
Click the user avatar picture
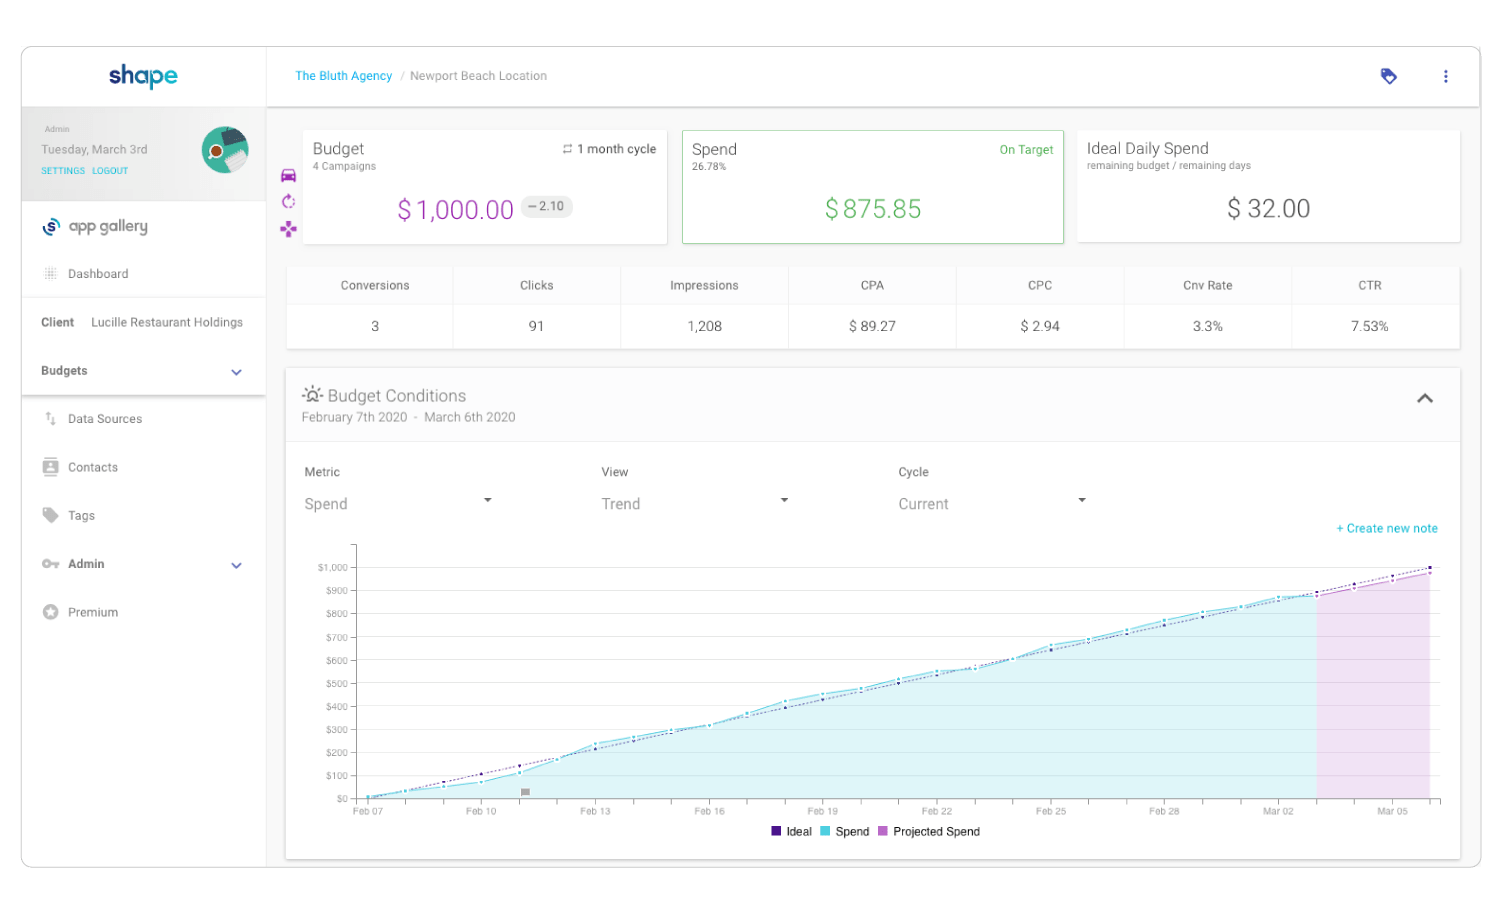(x=225, y=150)
